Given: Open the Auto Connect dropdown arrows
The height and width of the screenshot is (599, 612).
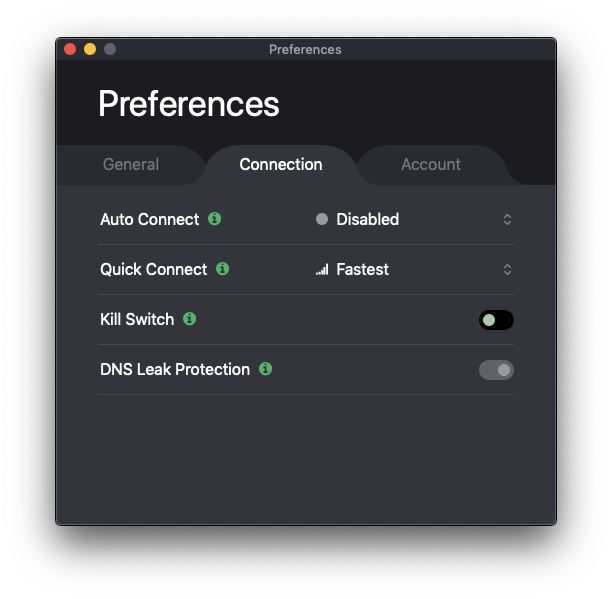Looking at the screenshot, I should click(507, 219).
